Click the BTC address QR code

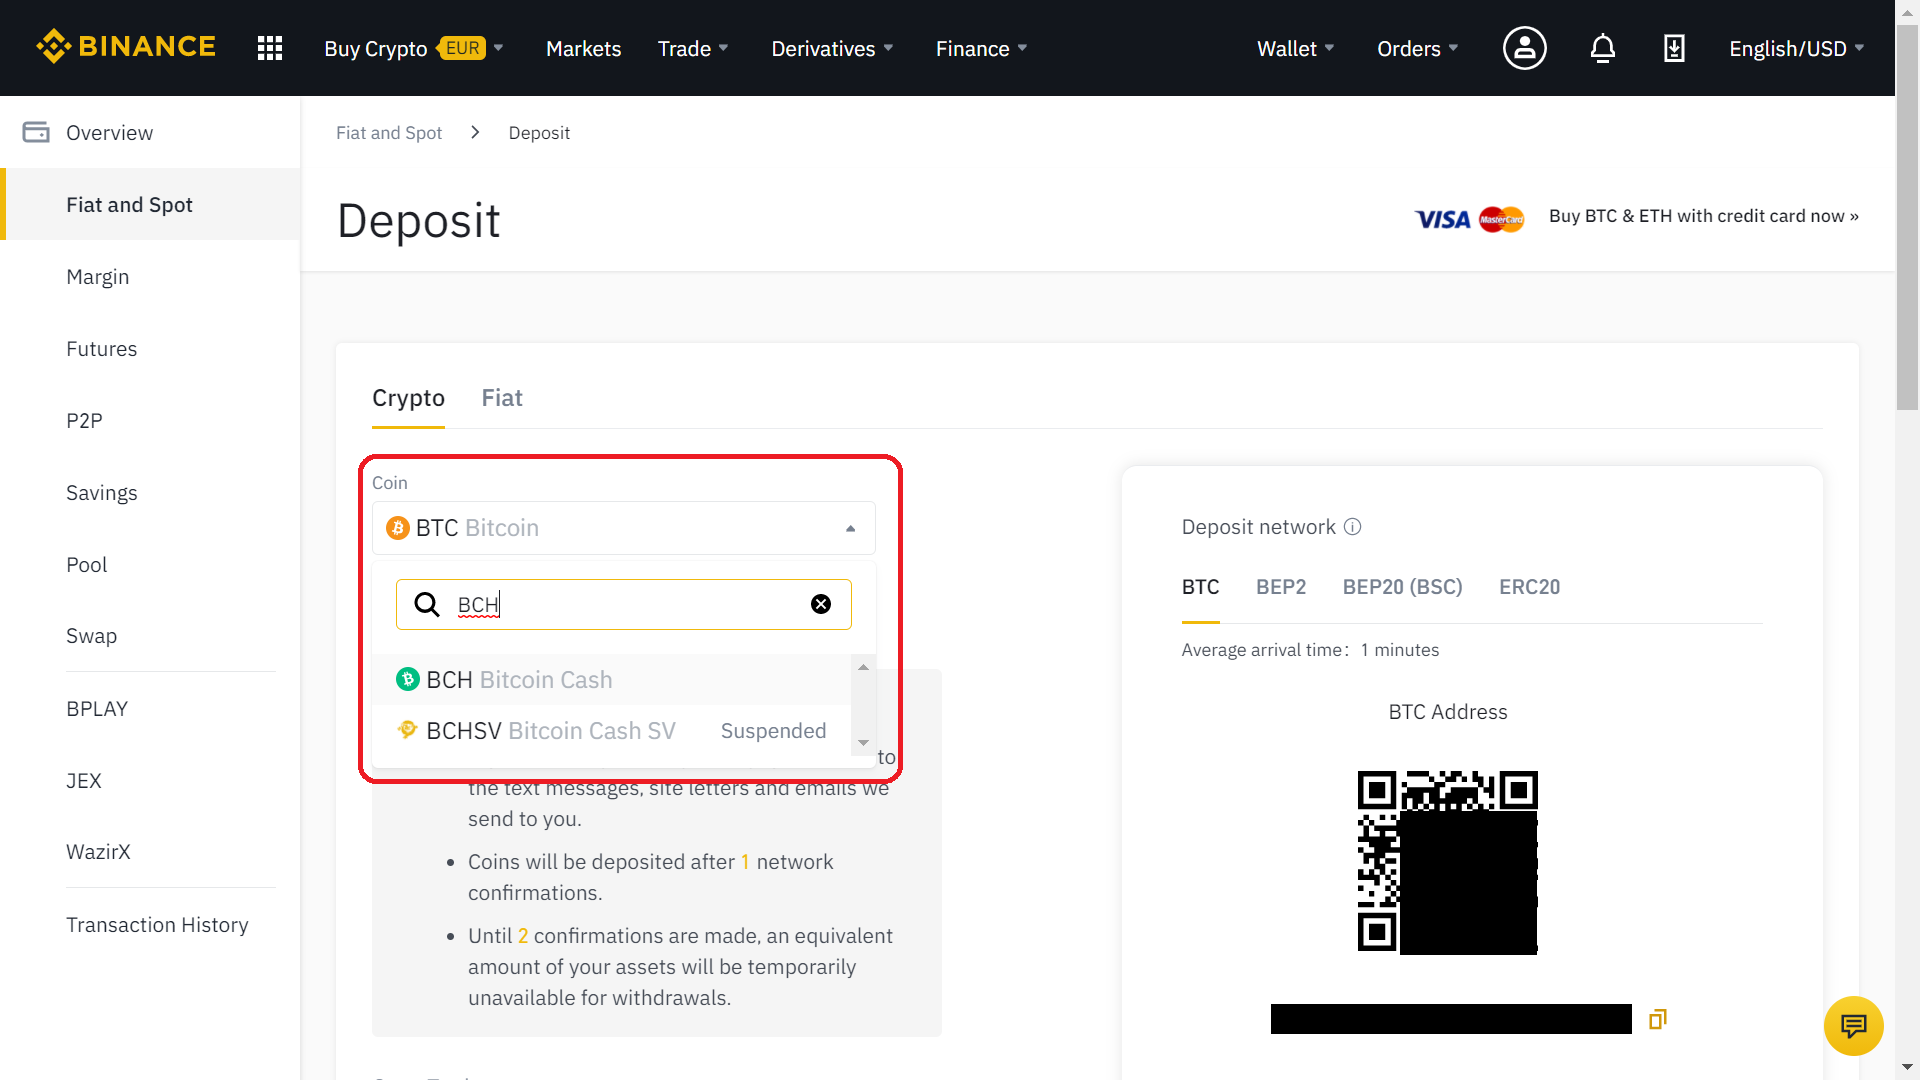[1447, 862]
